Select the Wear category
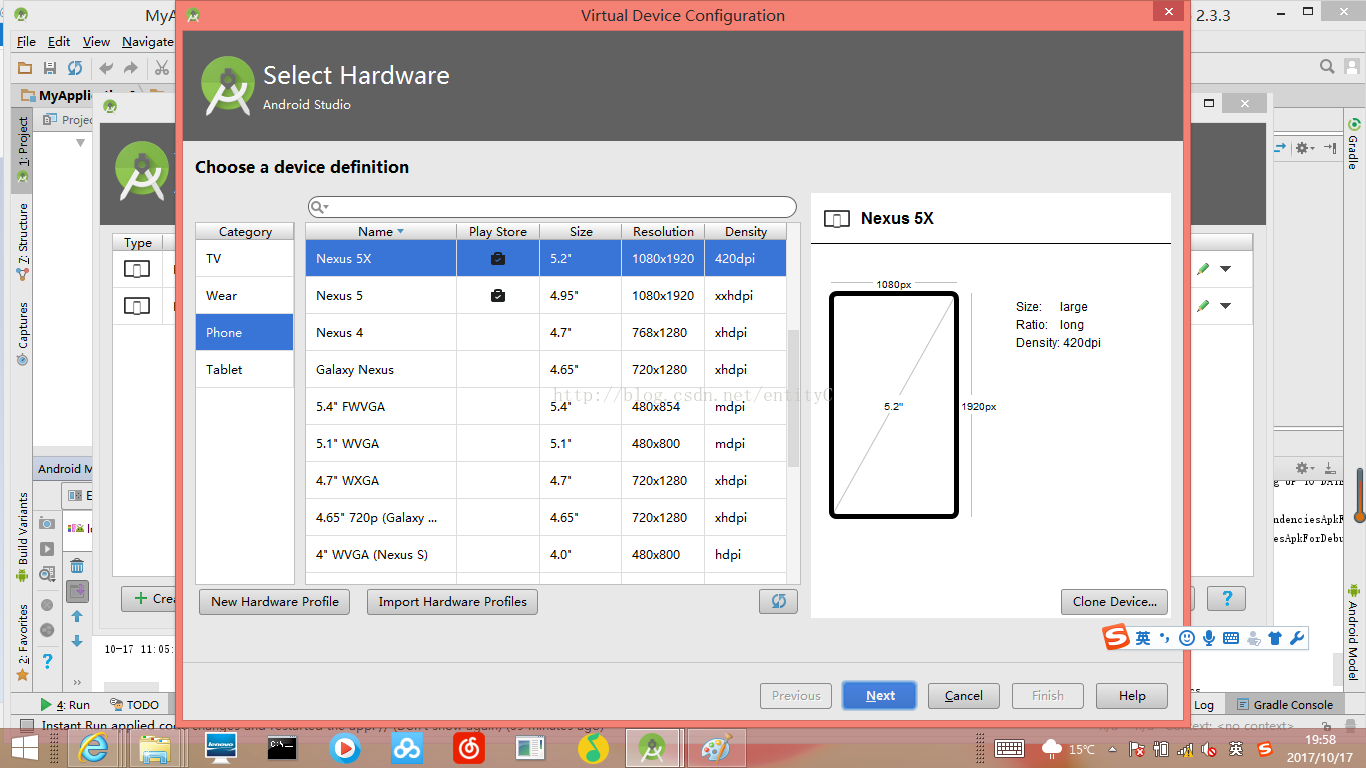 coord(244,295)
